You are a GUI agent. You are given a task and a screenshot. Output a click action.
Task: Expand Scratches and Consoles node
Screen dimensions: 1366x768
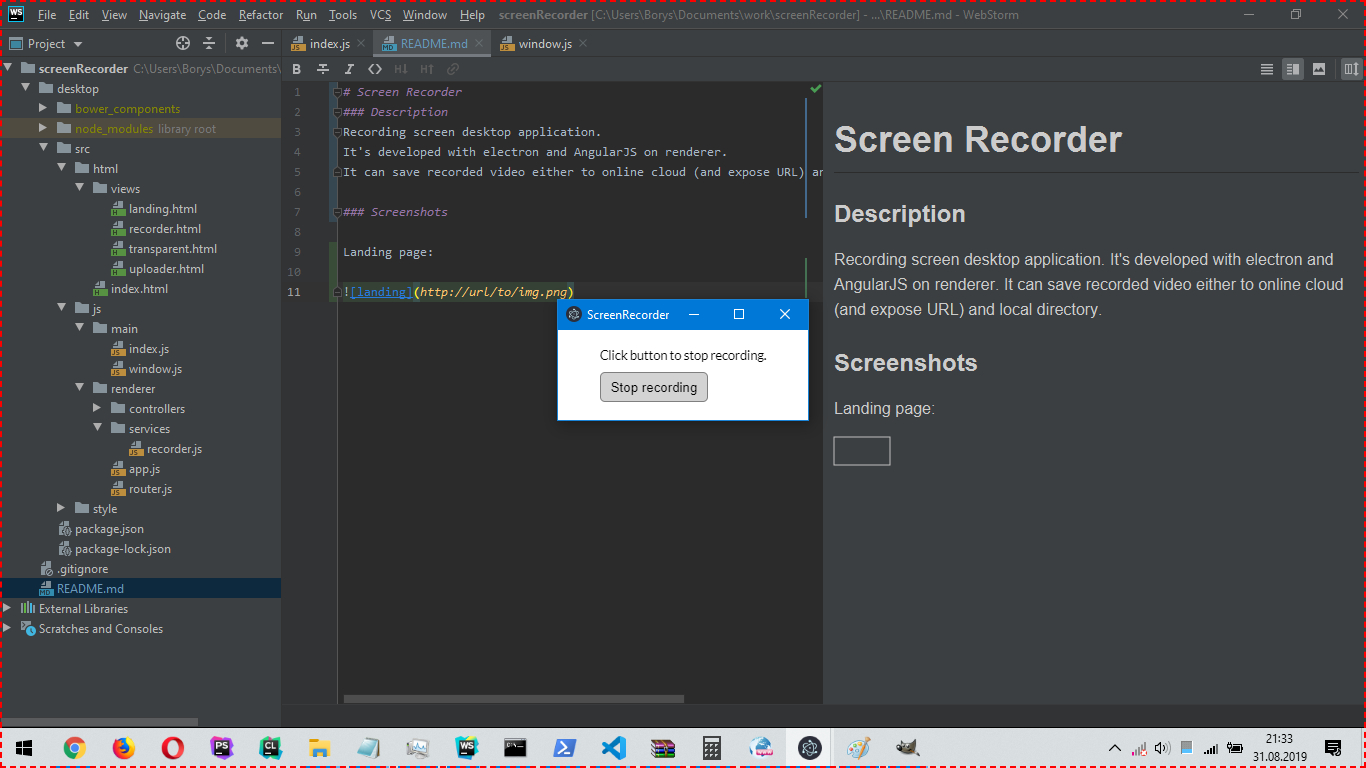point(7,628)
